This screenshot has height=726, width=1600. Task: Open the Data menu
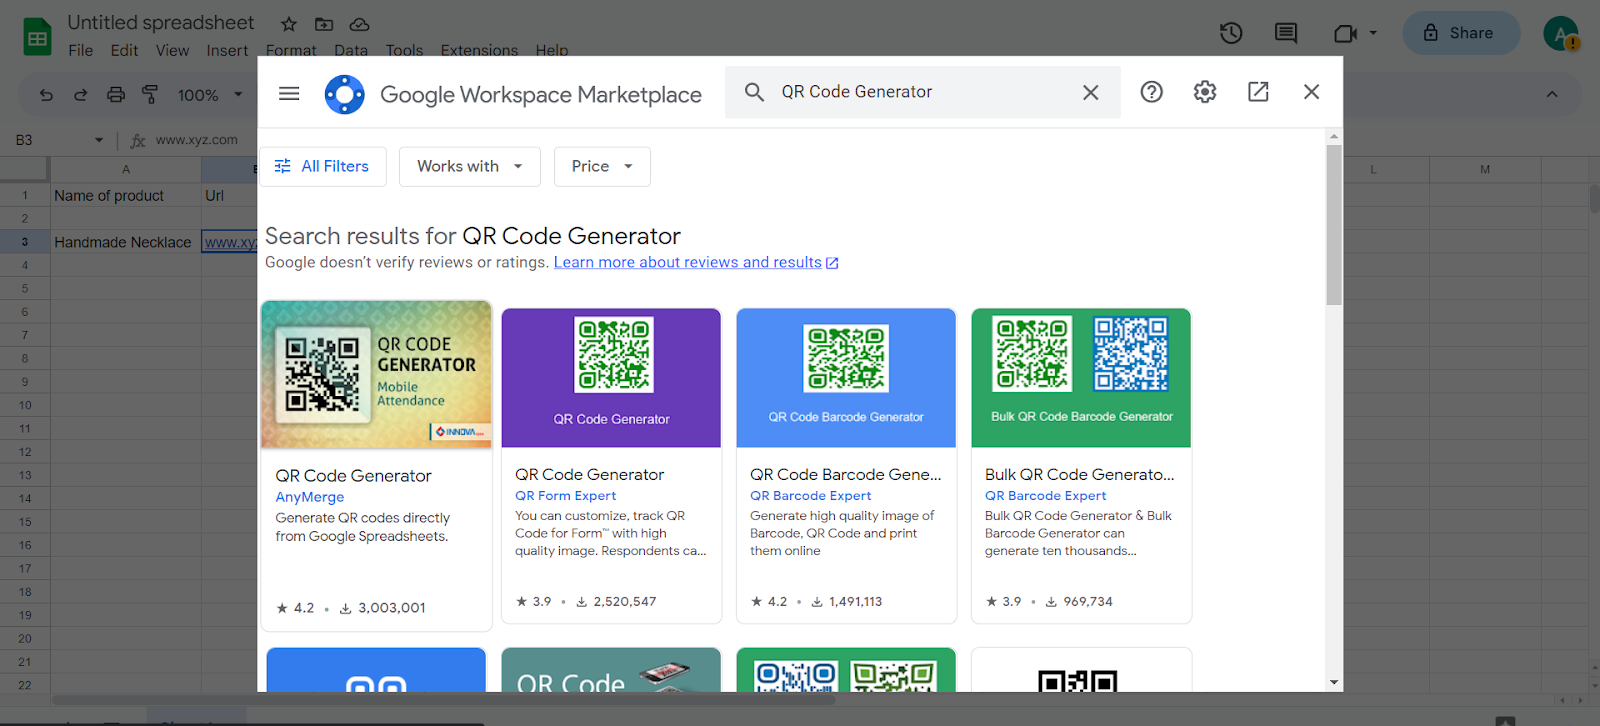pos(351,50)
